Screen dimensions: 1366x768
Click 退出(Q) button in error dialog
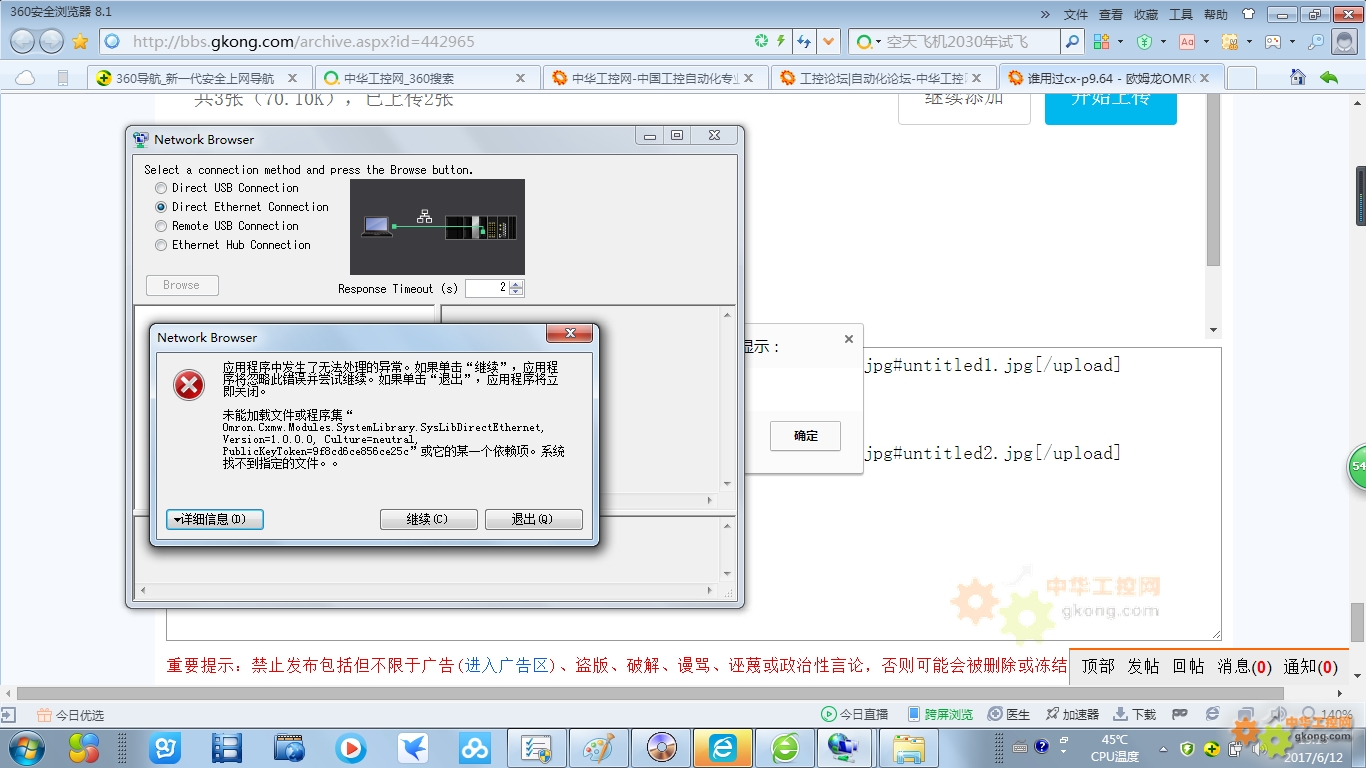533,519
